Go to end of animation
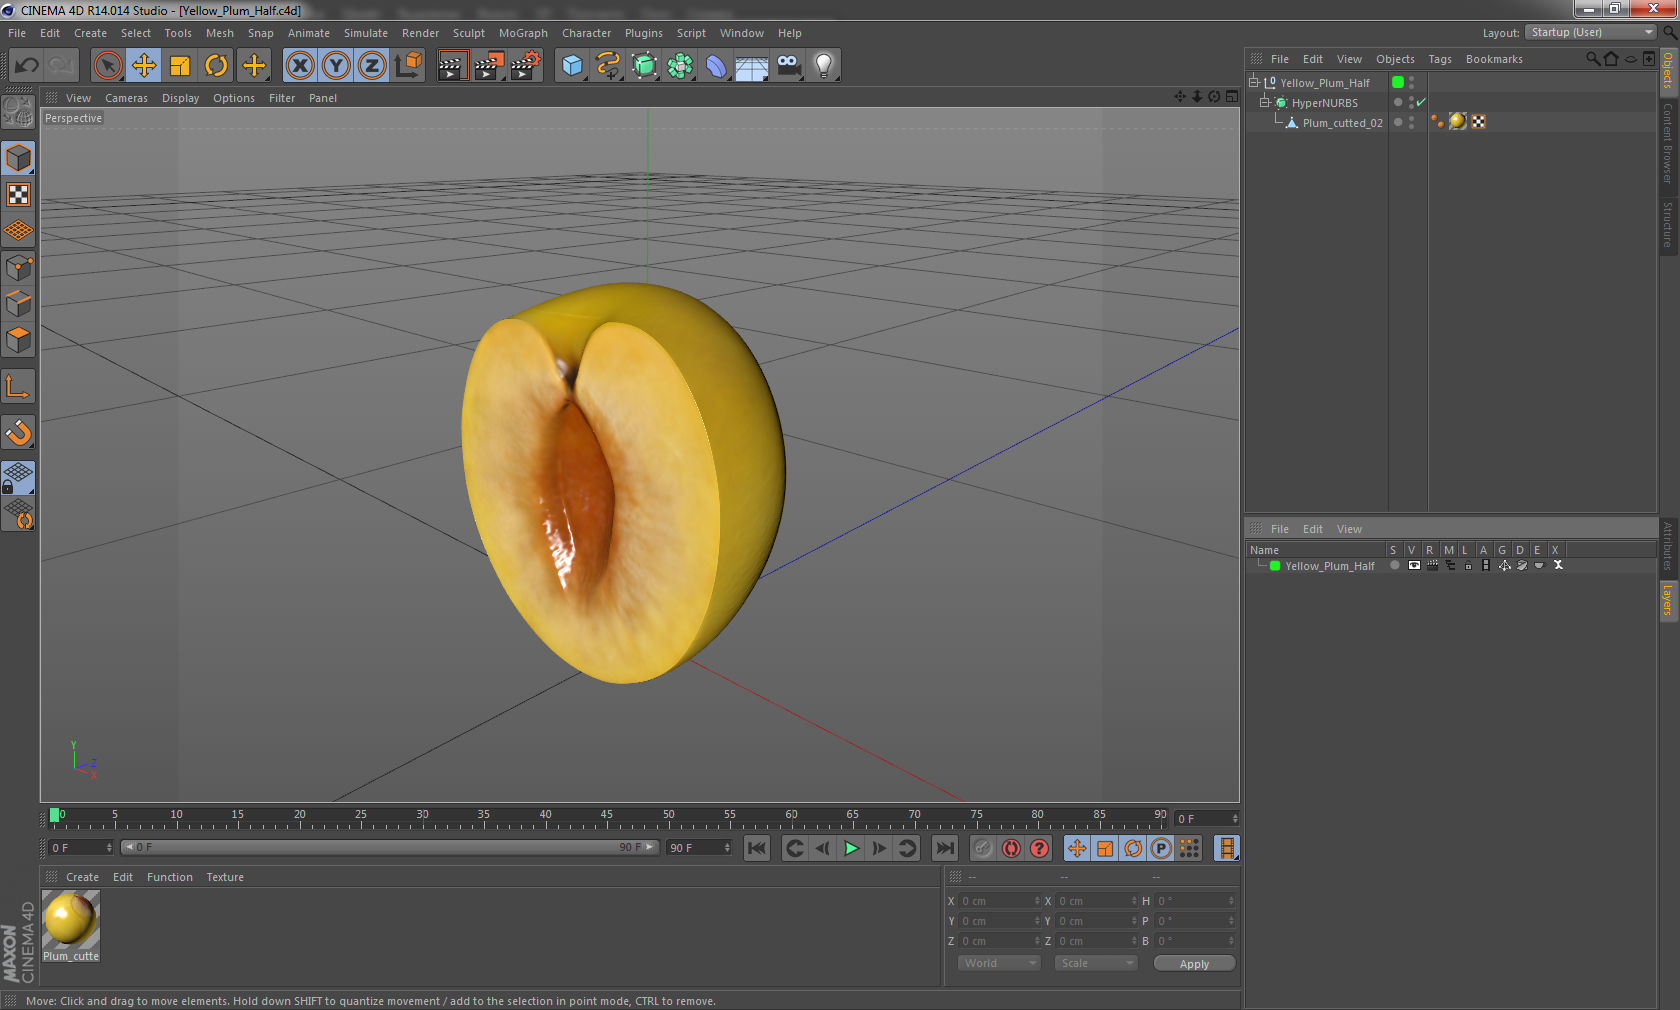The width and height of the screenshot is (1680, 1010). click(x=944, y=848)
